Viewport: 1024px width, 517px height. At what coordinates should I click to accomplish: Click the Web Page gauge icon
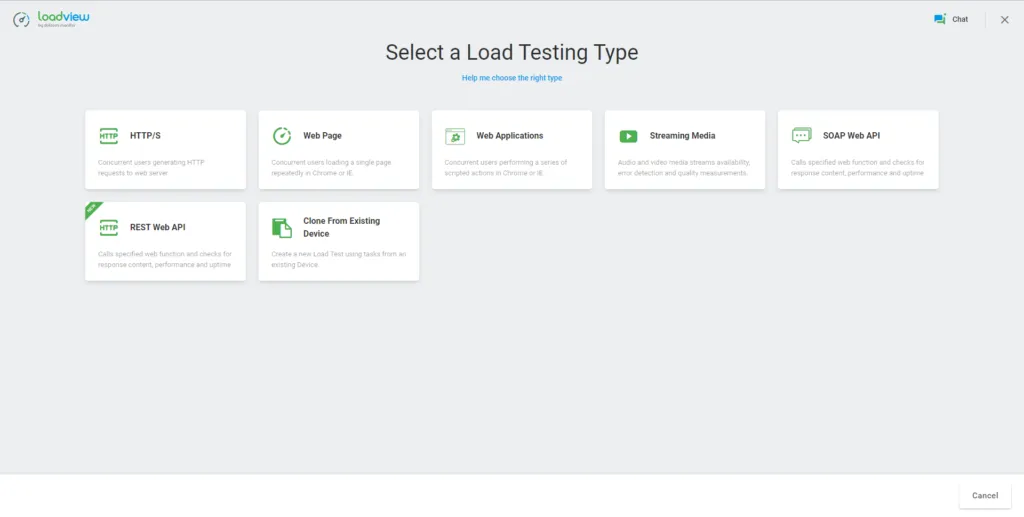point(282,136)
